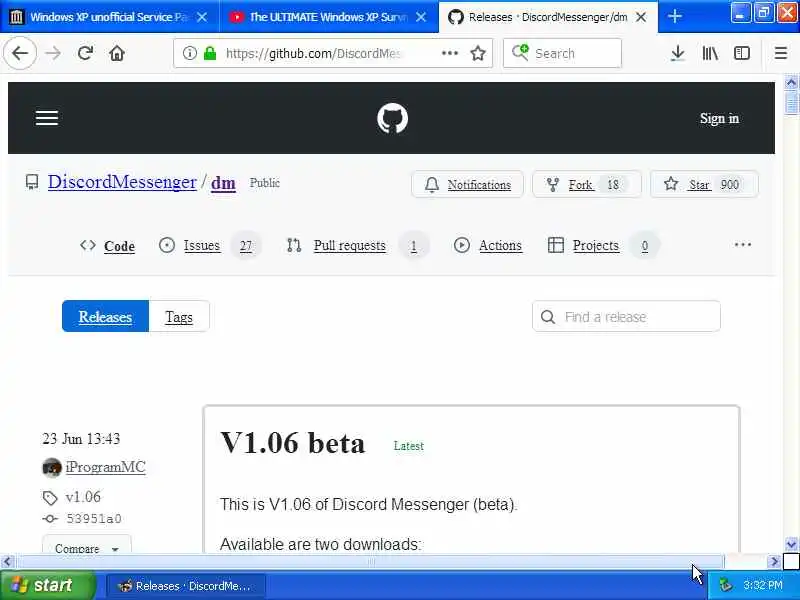This screenshot has width=800, height=600.
Task: Click the magnifier in Find a release
Action: [548, 317]
